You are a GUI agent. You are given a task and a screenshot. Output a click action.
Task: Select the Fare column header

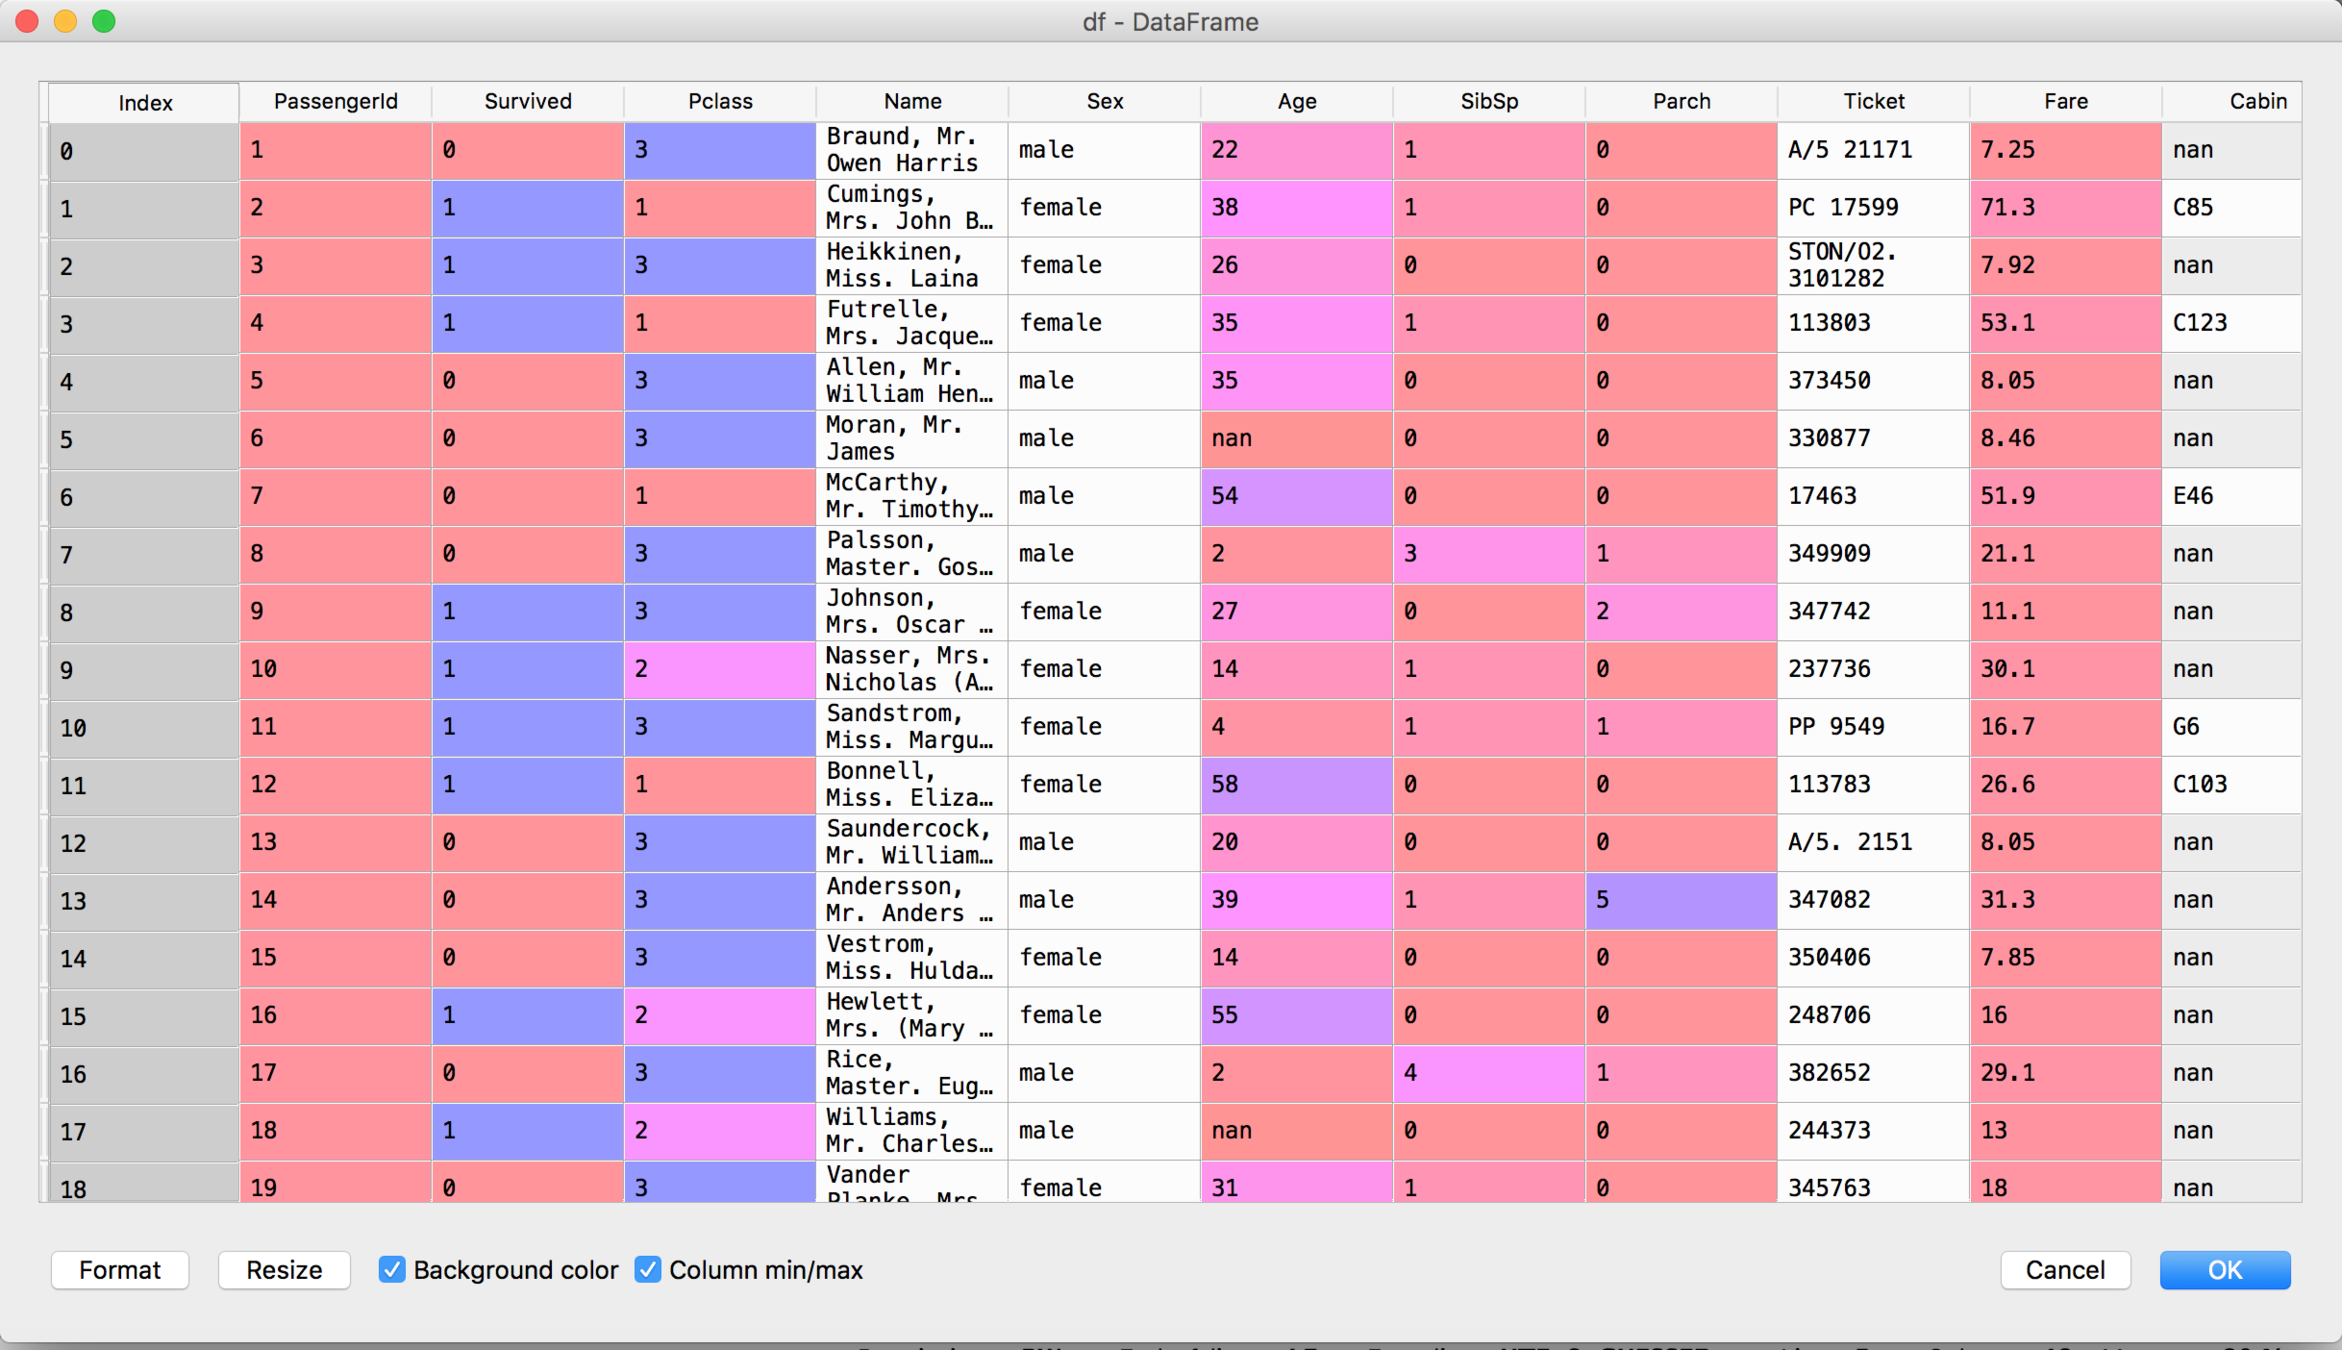[2065, 101]
